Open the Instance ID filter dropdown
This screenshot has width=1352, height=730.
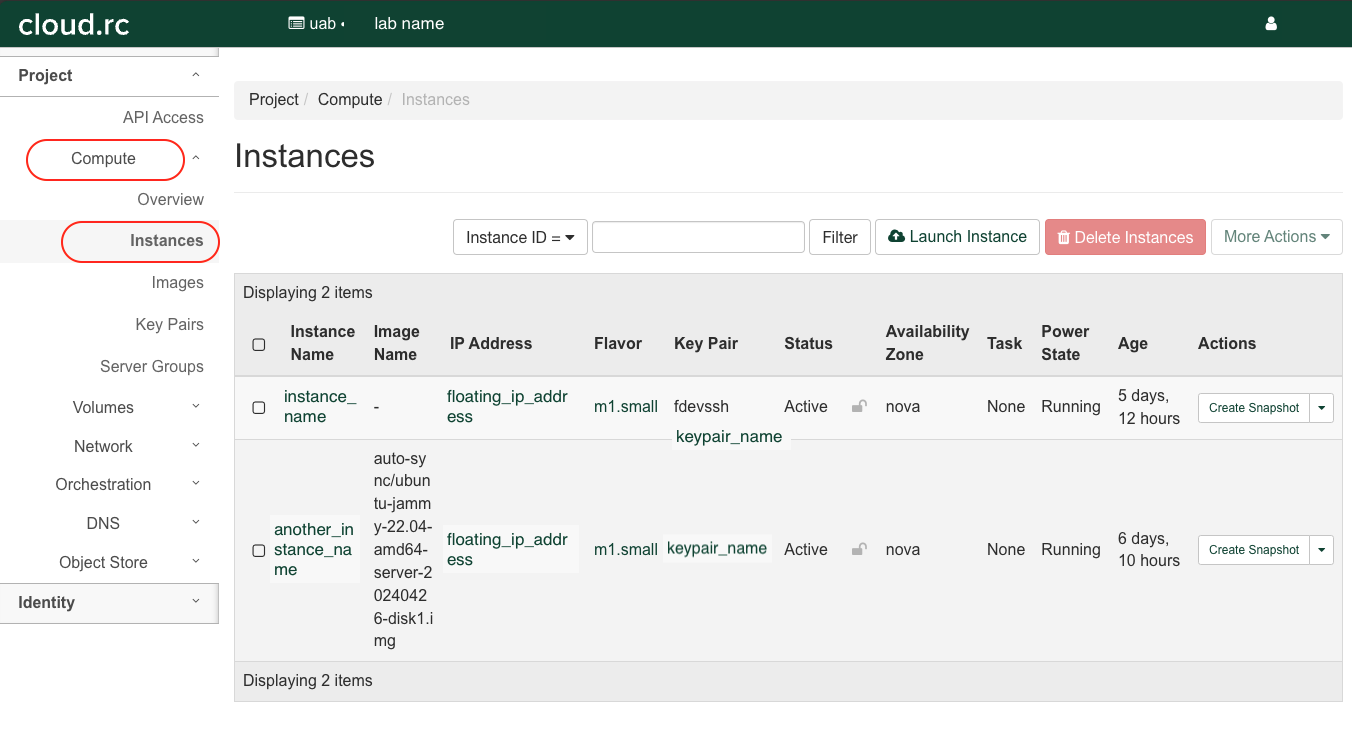[x=520, y=237]
